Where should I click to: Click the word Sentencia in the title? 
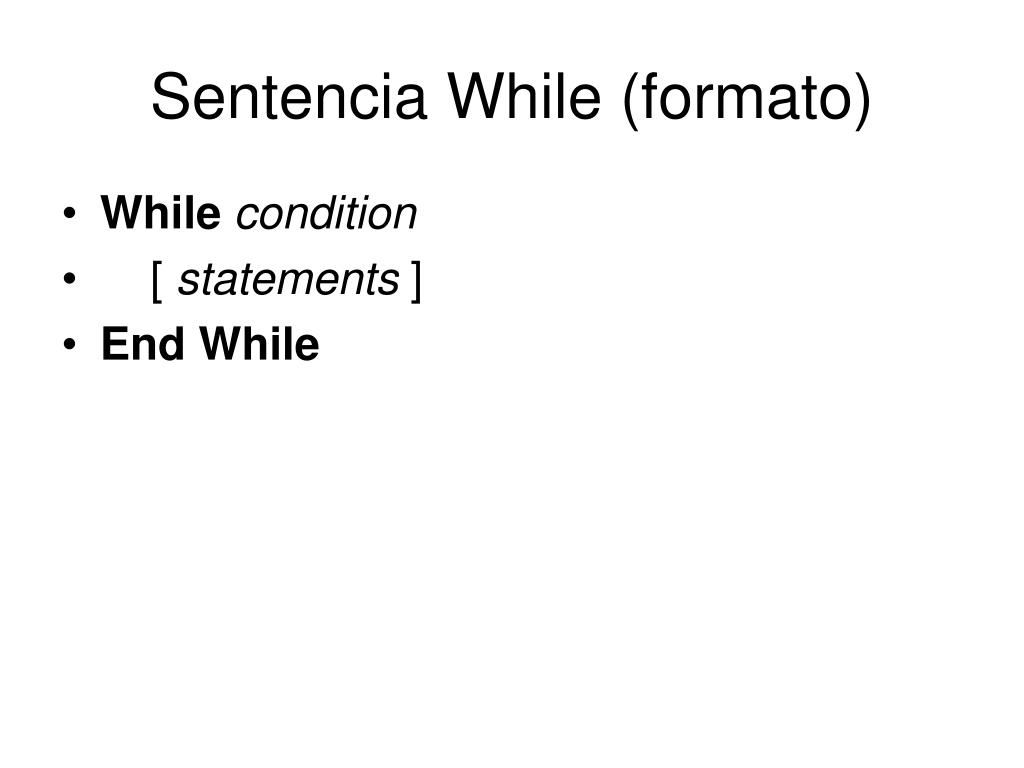point(289,97)
